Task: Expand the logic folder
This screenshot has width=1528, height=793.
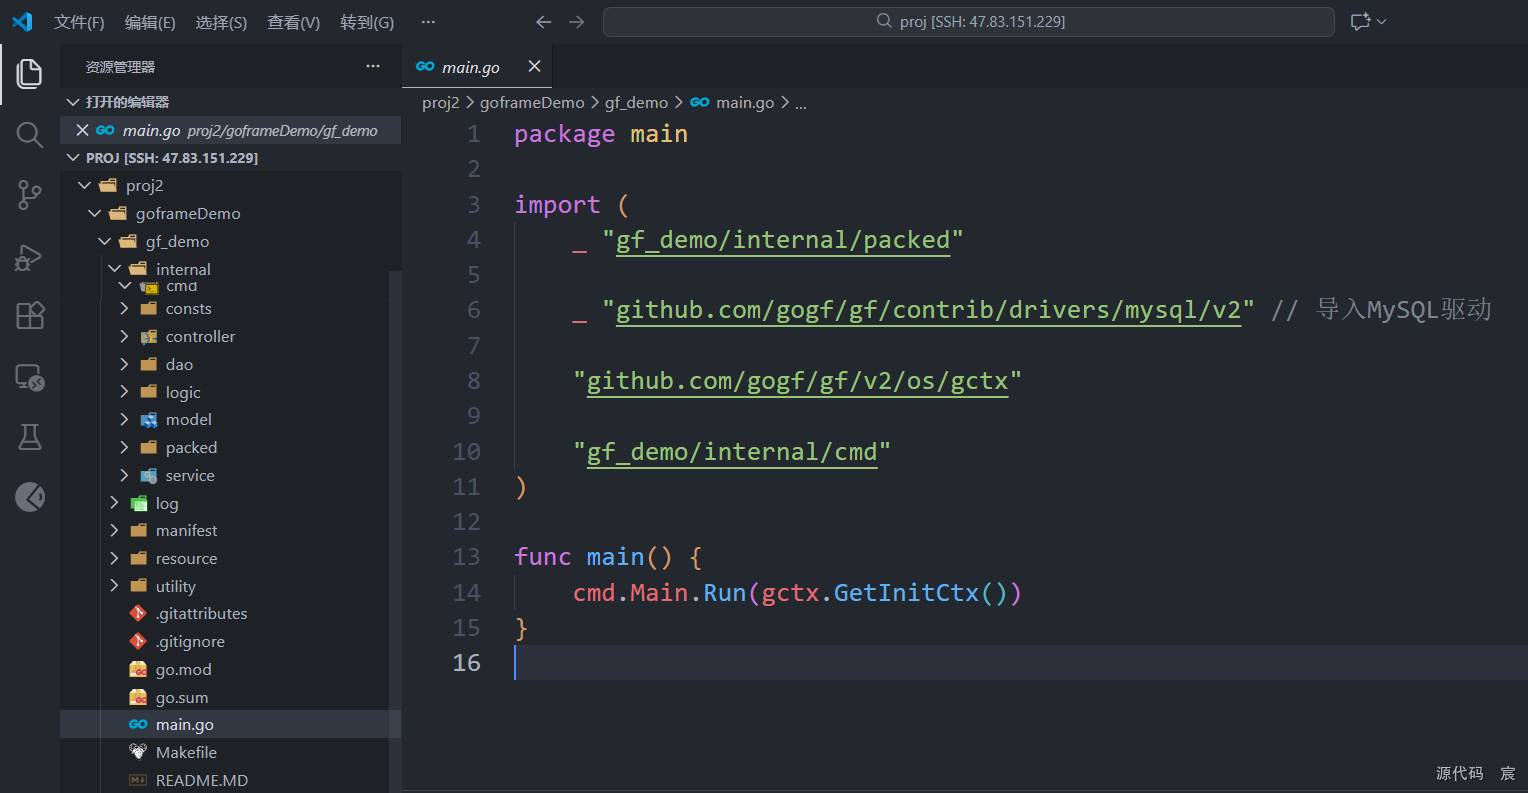Action: [124, 392]
